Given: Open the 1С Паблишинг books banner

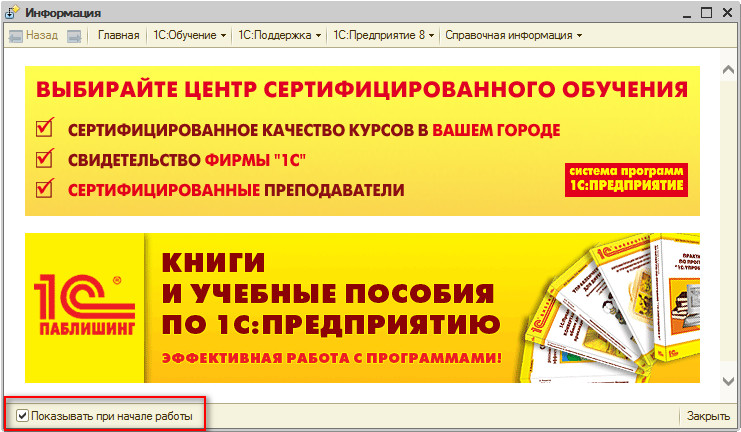Looking at the screenshot, I should (362, 308).
